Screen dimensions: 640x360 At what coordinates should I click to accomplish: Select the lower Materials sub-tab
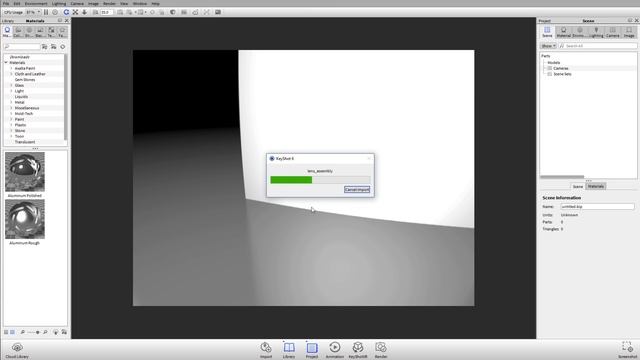click(596, 187)
